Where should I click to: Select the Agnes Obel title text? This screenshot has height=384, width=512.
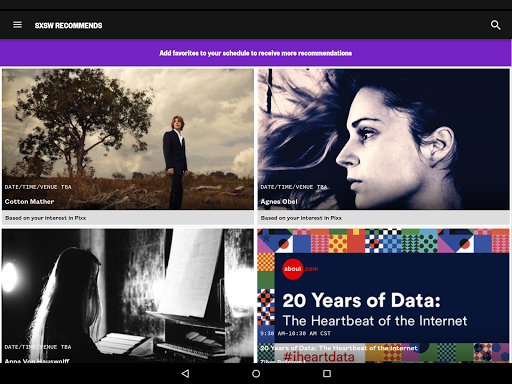pos(279,202)
